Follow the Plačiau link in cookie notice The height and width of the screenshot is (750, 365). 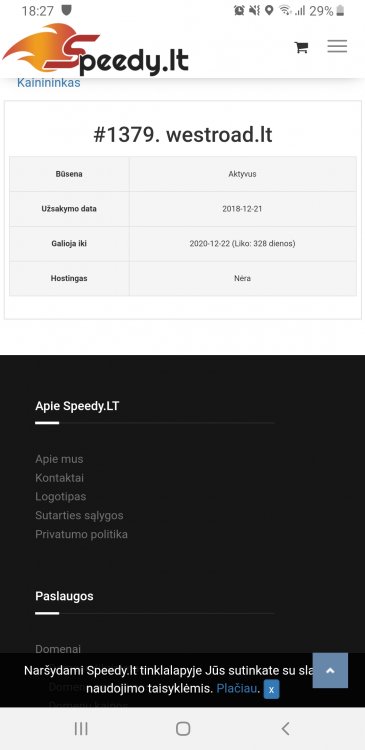click(x=237, y=689)
